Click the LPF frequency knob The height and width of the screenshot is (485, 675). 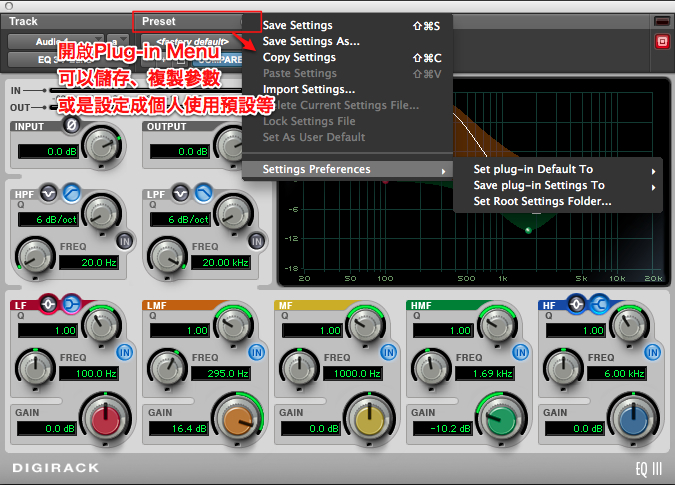coord(167,257)
